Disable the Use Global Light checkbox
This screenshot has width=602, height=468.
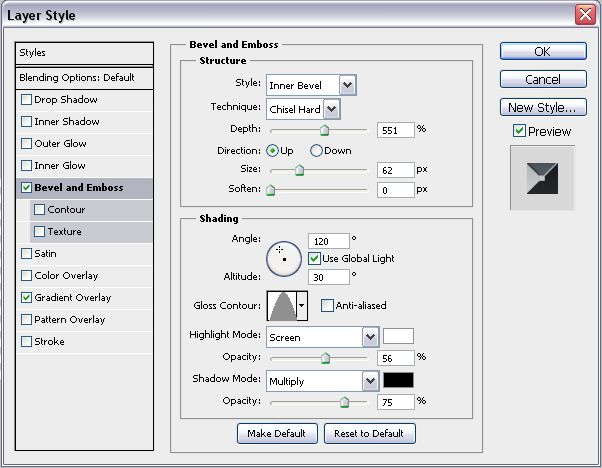315,259
